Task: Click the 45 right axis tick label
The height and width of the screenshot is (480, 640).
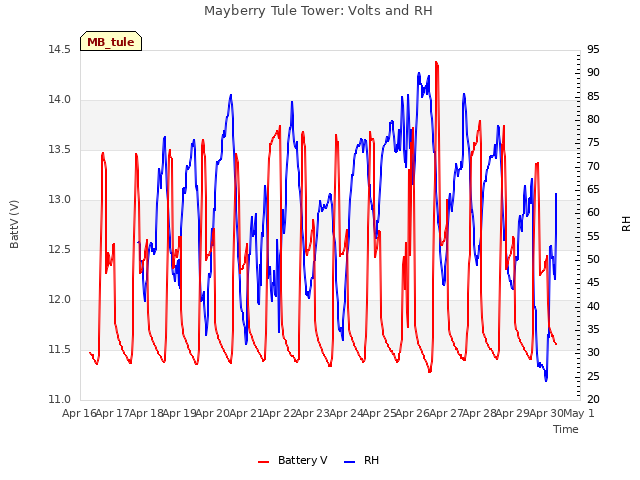Action: pyautogui.click(x=593, y=282)
